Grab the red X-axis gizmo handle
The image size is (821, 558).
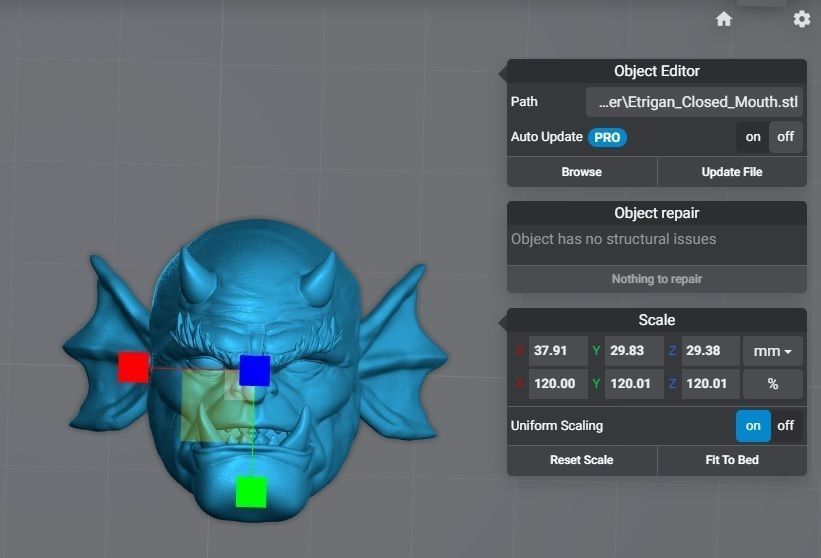click(133, 367)
